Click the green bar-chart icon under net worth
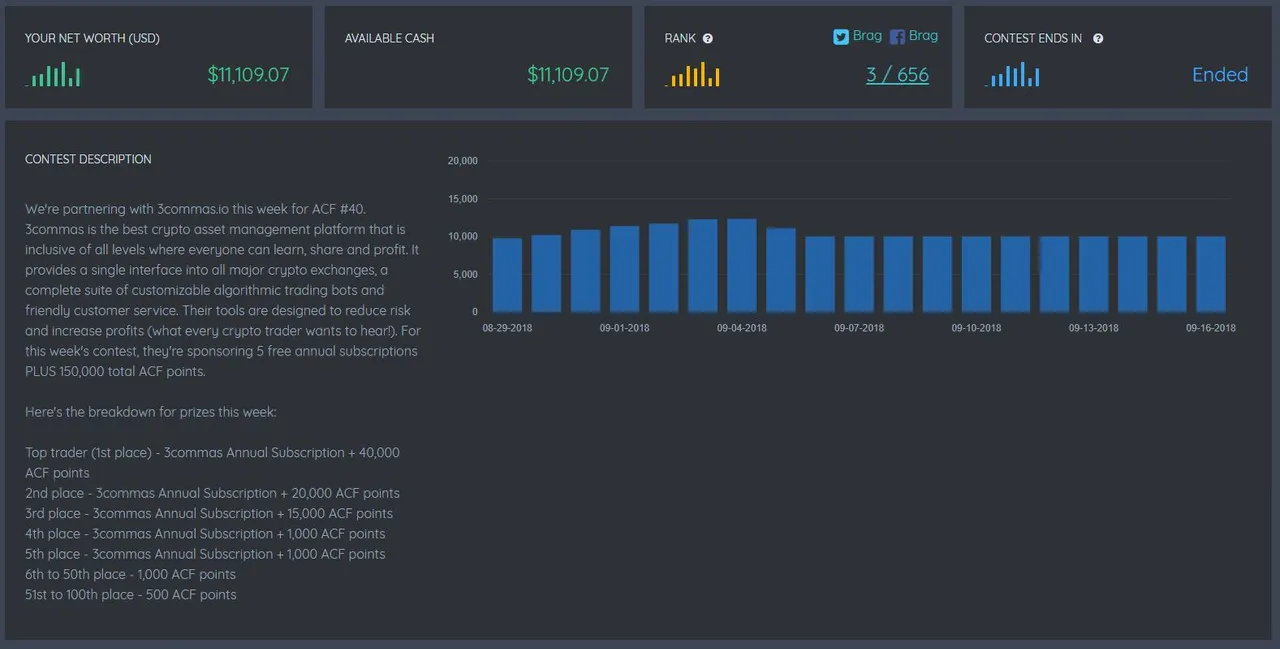This screenshot has height=649, width=1280. pos(53,75)
